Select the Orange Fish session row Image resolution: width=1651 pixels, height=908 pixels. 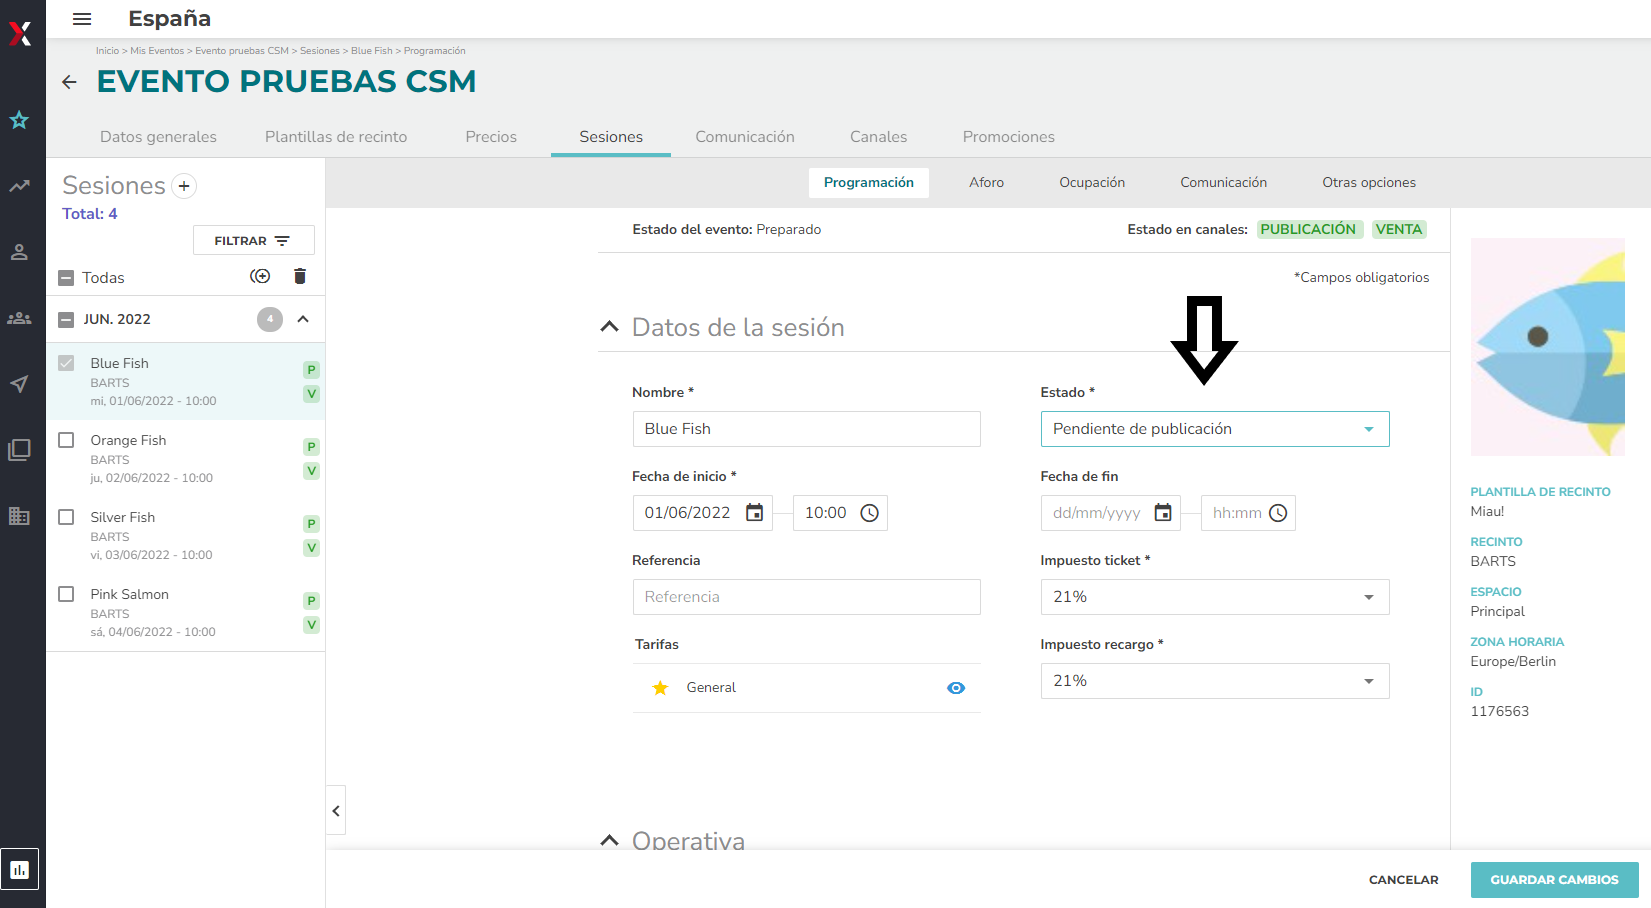click(x=186, y=459)
